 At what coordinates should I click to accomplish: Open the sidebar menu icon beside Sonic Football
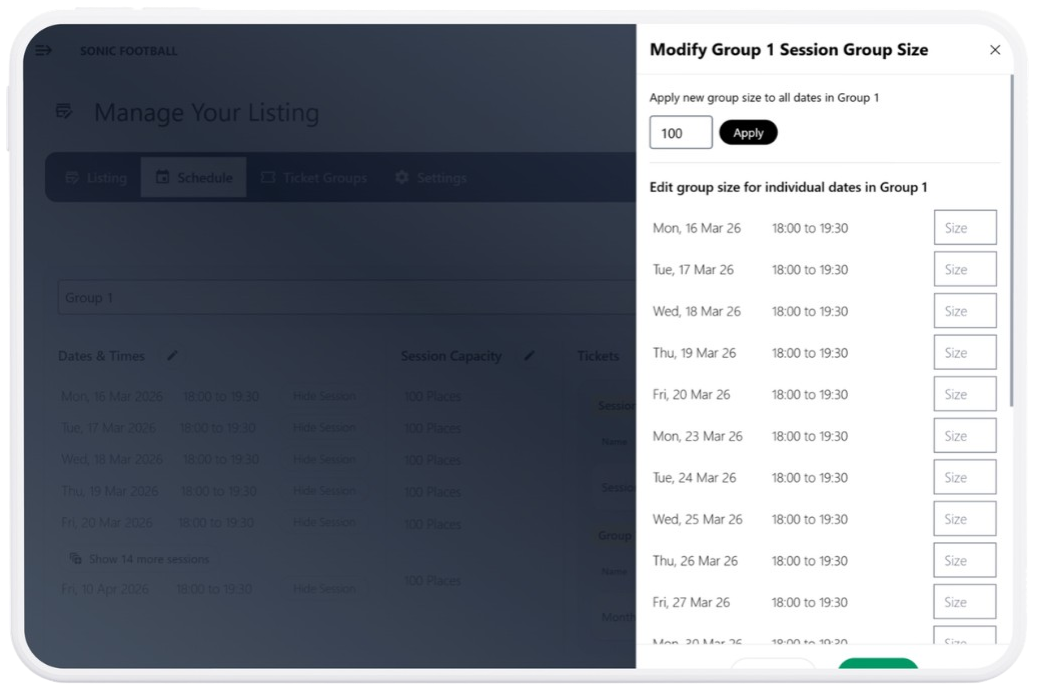[x=44, y=50]
